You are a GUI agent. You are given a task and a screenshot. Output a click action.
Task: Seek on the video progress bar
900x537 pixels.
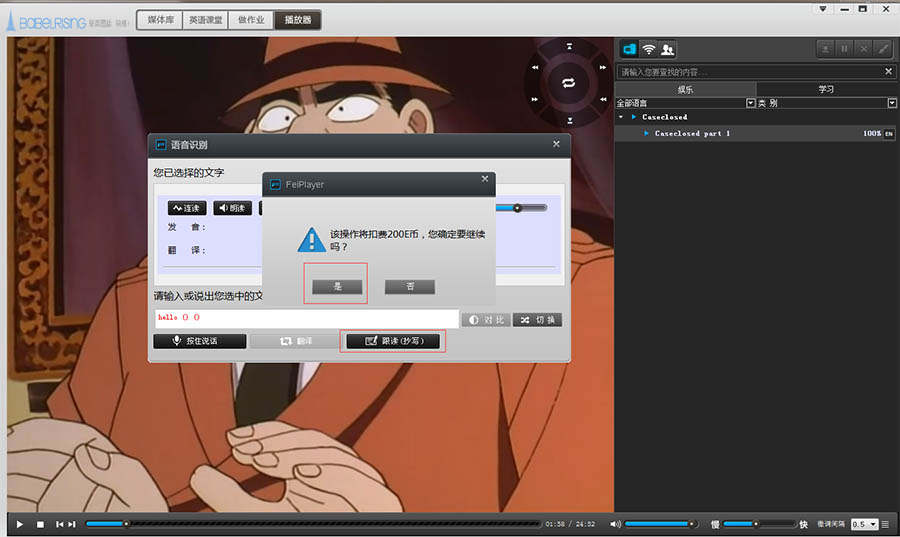click(313, 524)
